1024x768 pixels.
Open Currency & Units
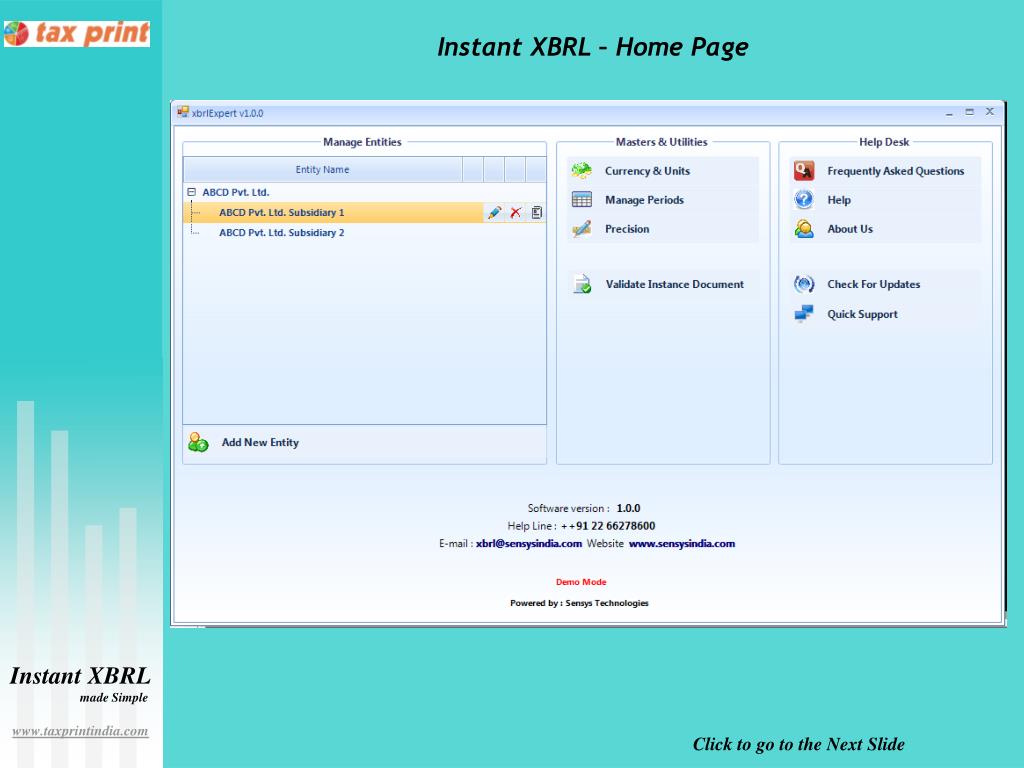(647, 171)
